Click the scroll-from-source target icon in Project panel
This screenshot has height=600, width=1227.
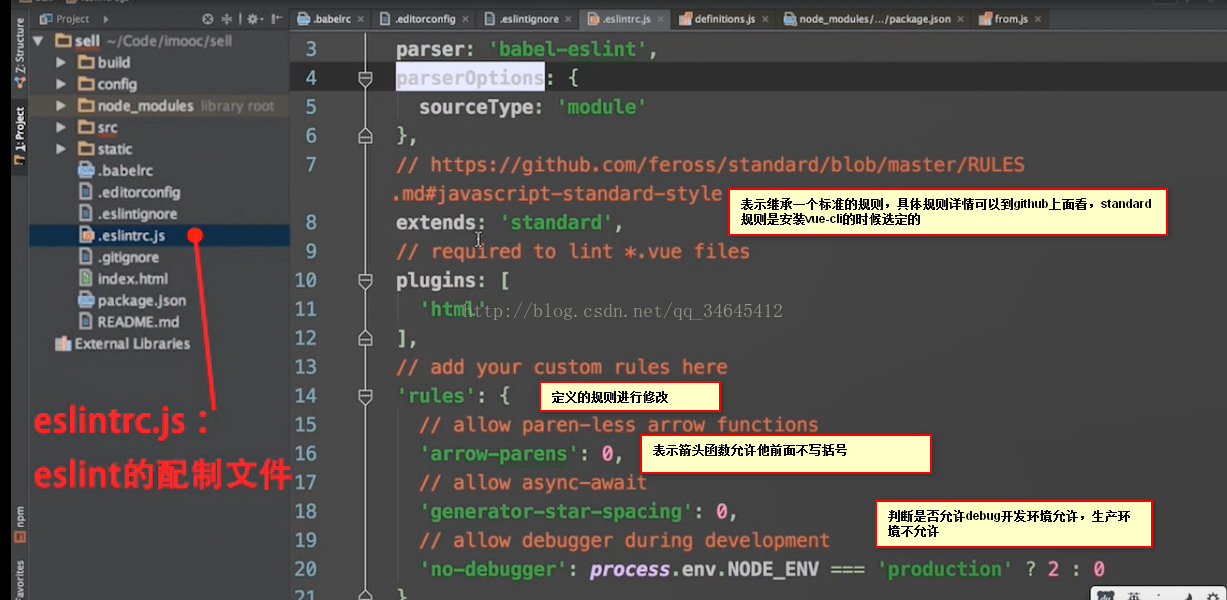point(208,19)
